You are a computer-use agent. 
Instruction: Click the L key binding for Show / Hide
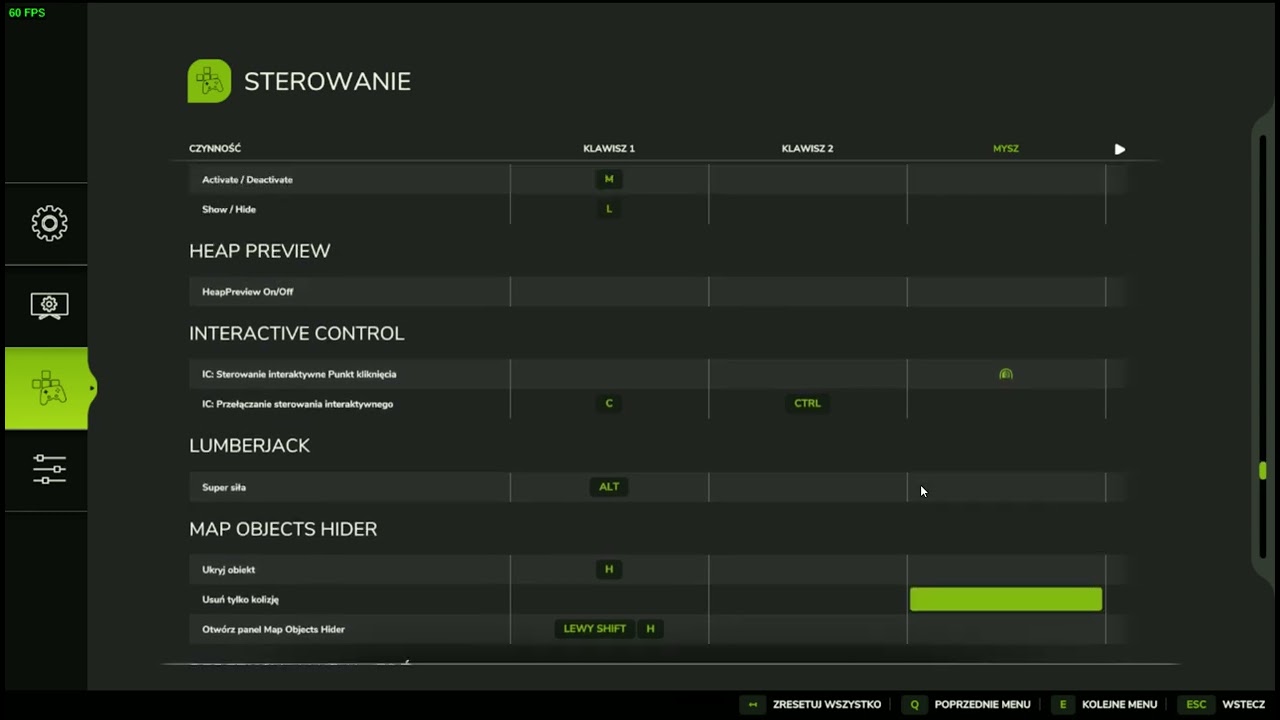point(609,209)
